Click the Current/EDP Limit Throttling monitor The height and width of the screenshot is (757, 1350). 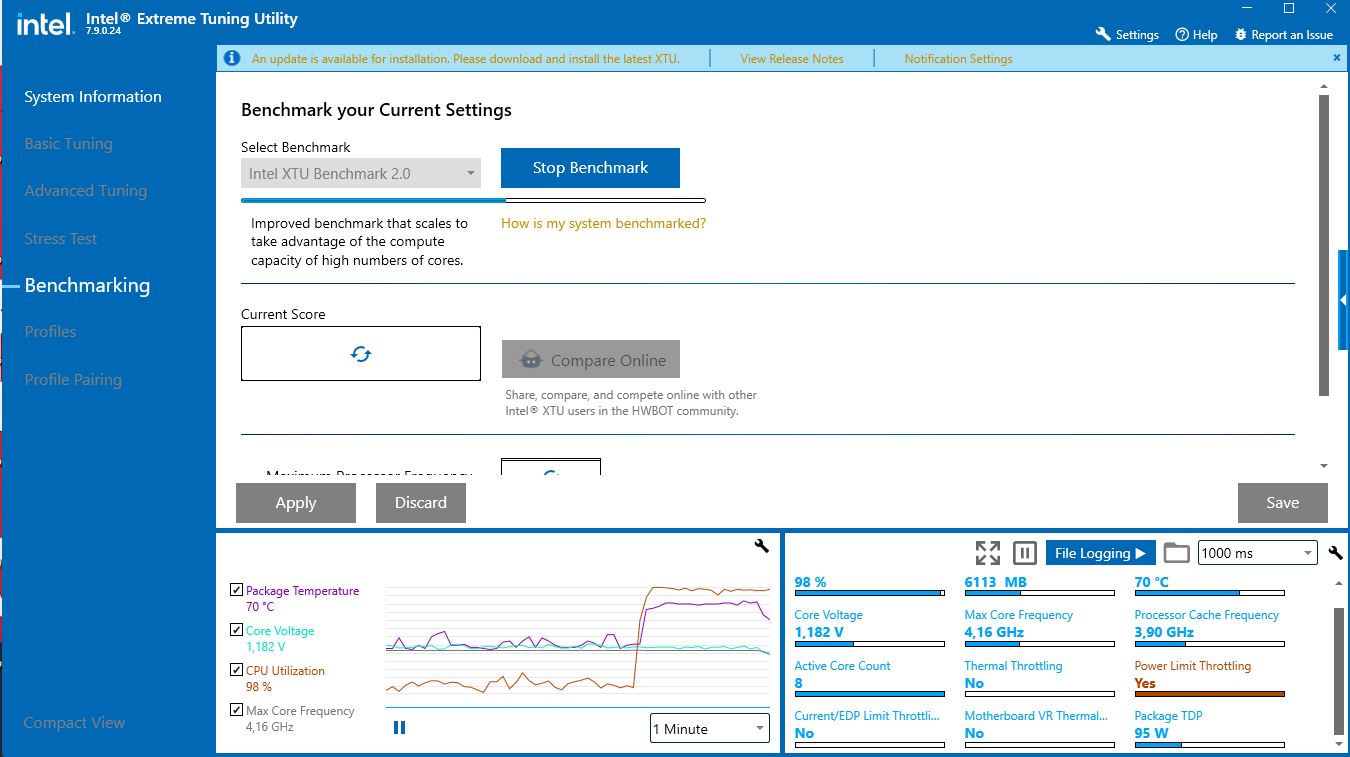point(869,728)
